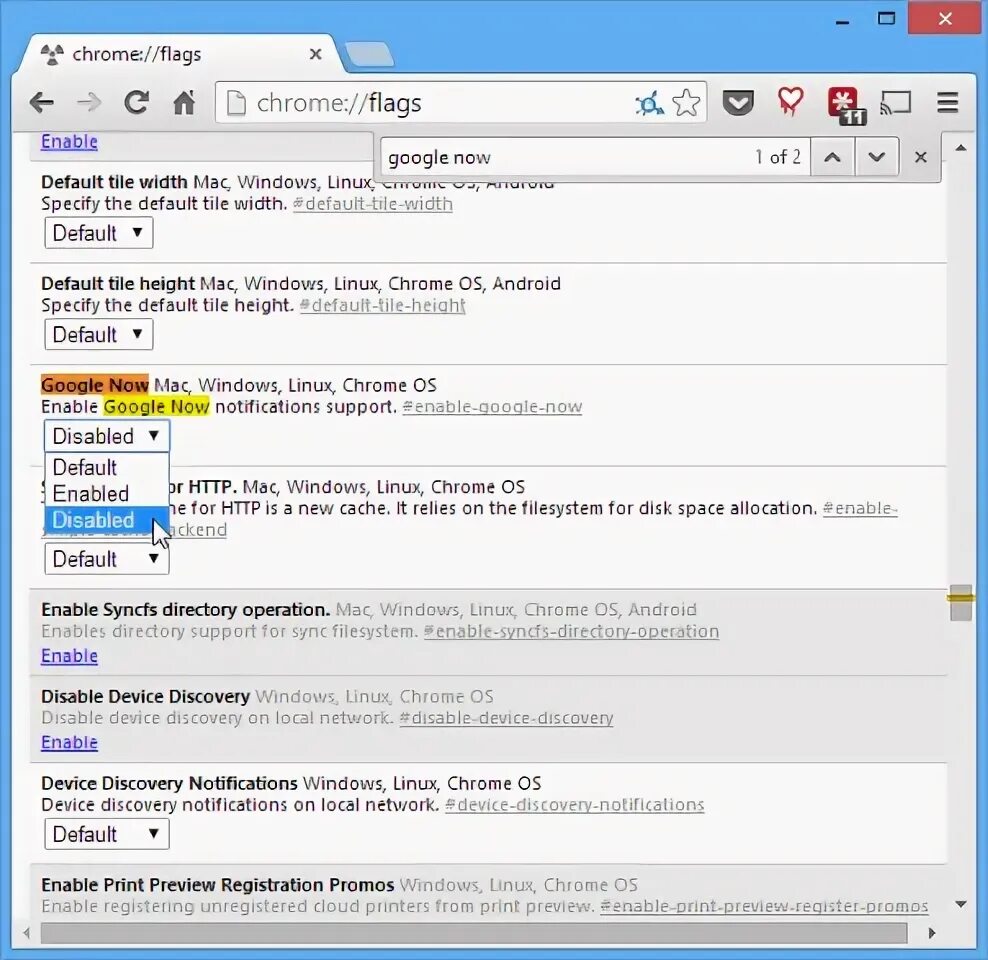988x960 pixels.
Task: Enable the Disable Device Discovery flag
Action: click(x=69, y=742)
